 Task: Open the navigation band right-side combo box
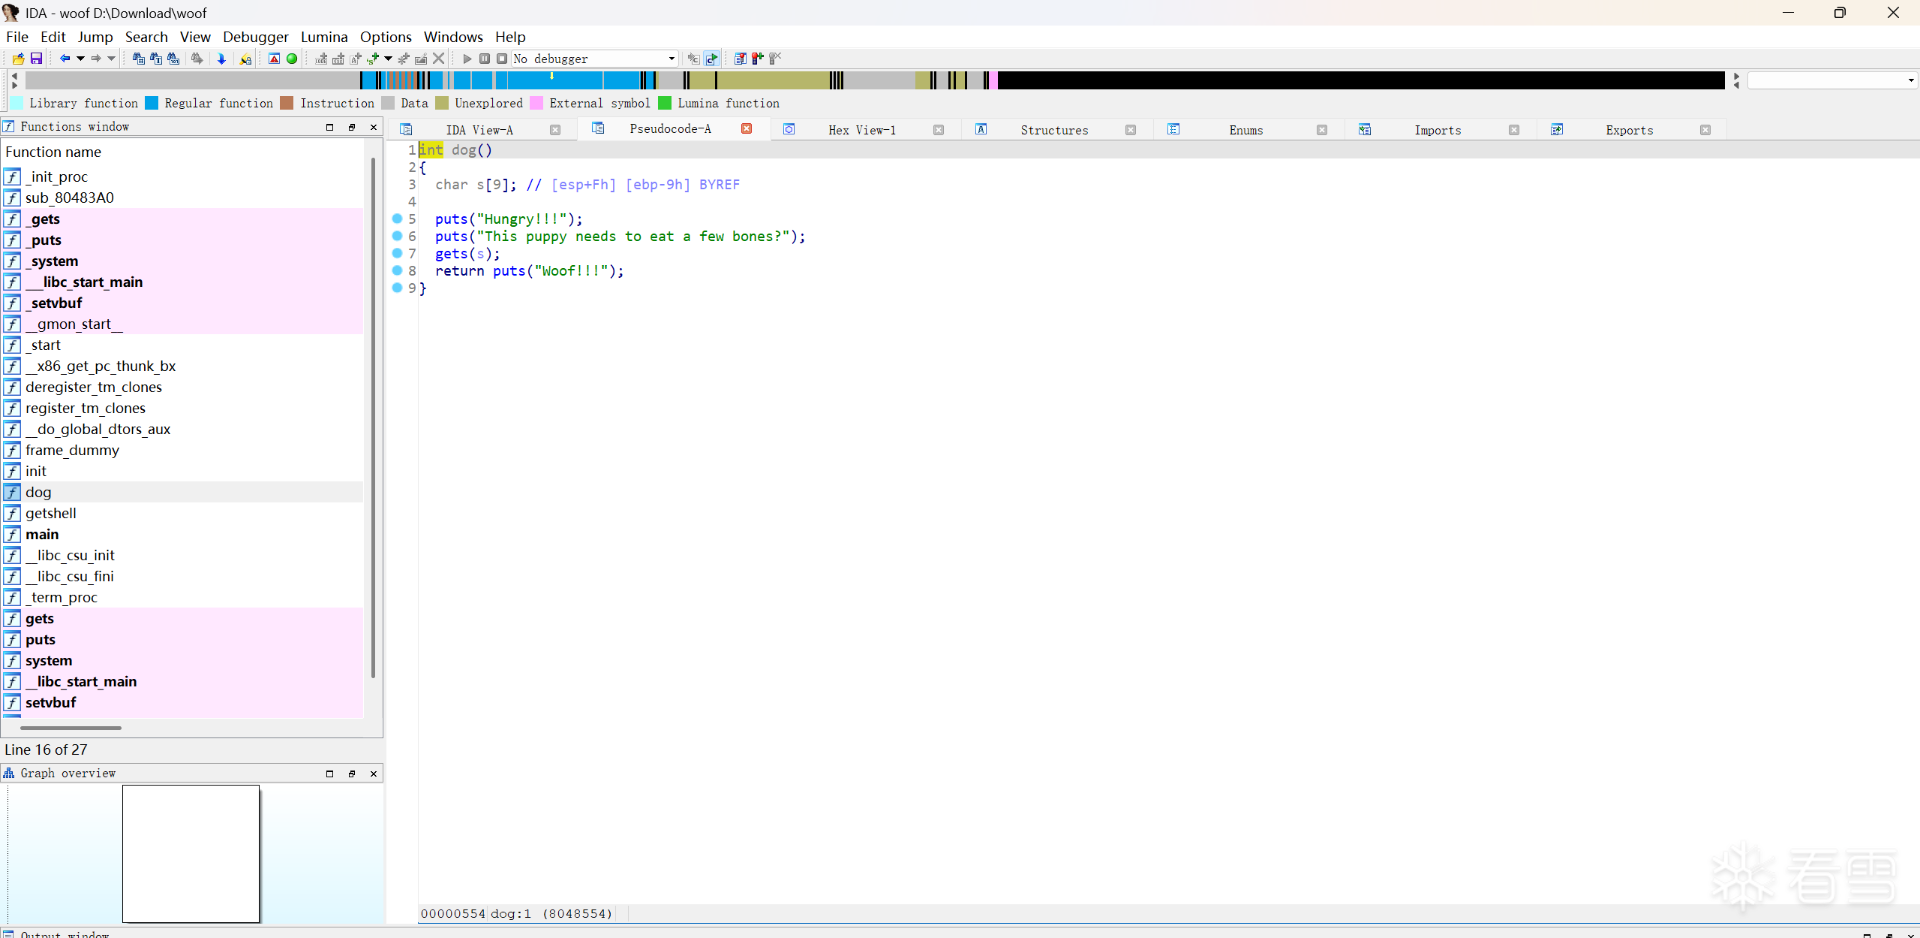click(x=1832, y=80)
